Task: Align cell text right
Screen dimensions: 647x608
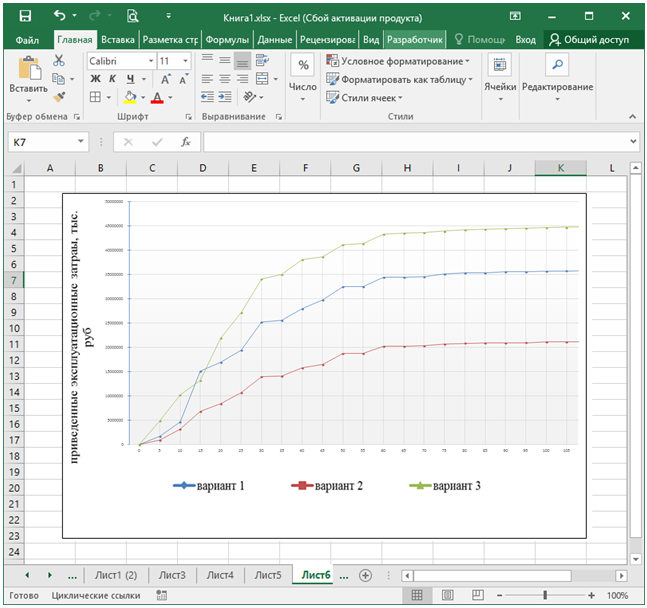Action: [x=243, y=78]
